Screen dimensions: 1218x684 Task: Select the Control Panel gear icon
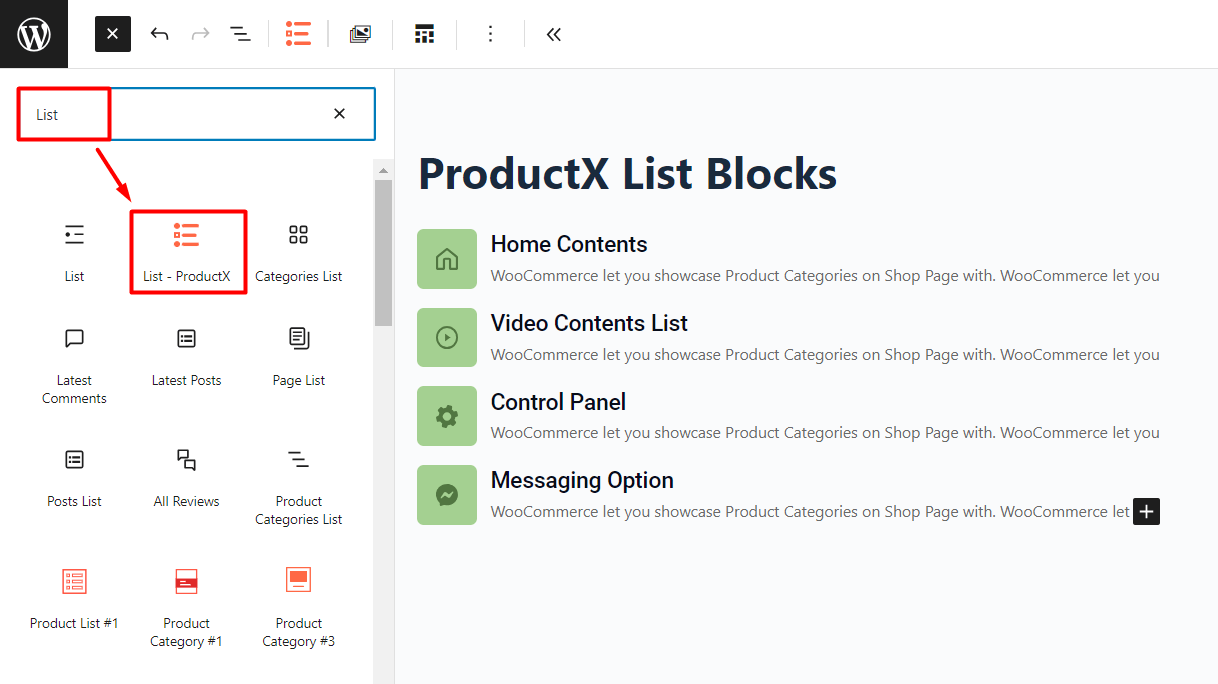pyautogui.click(x=447, y=416)
